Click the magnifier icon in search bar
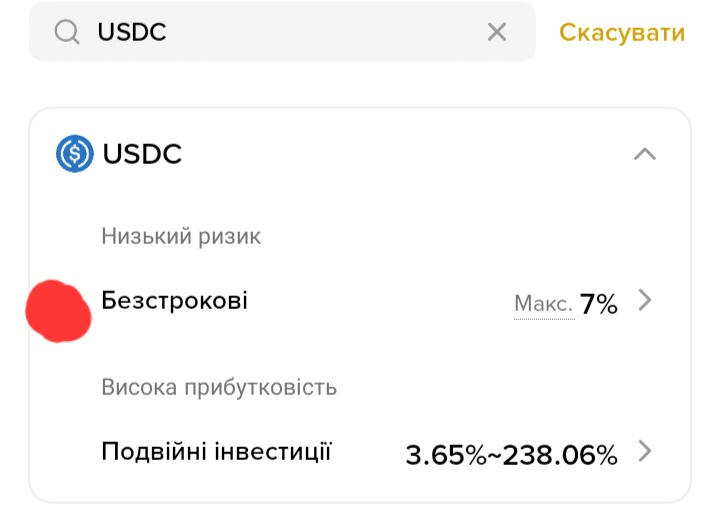 pos(67,33)
